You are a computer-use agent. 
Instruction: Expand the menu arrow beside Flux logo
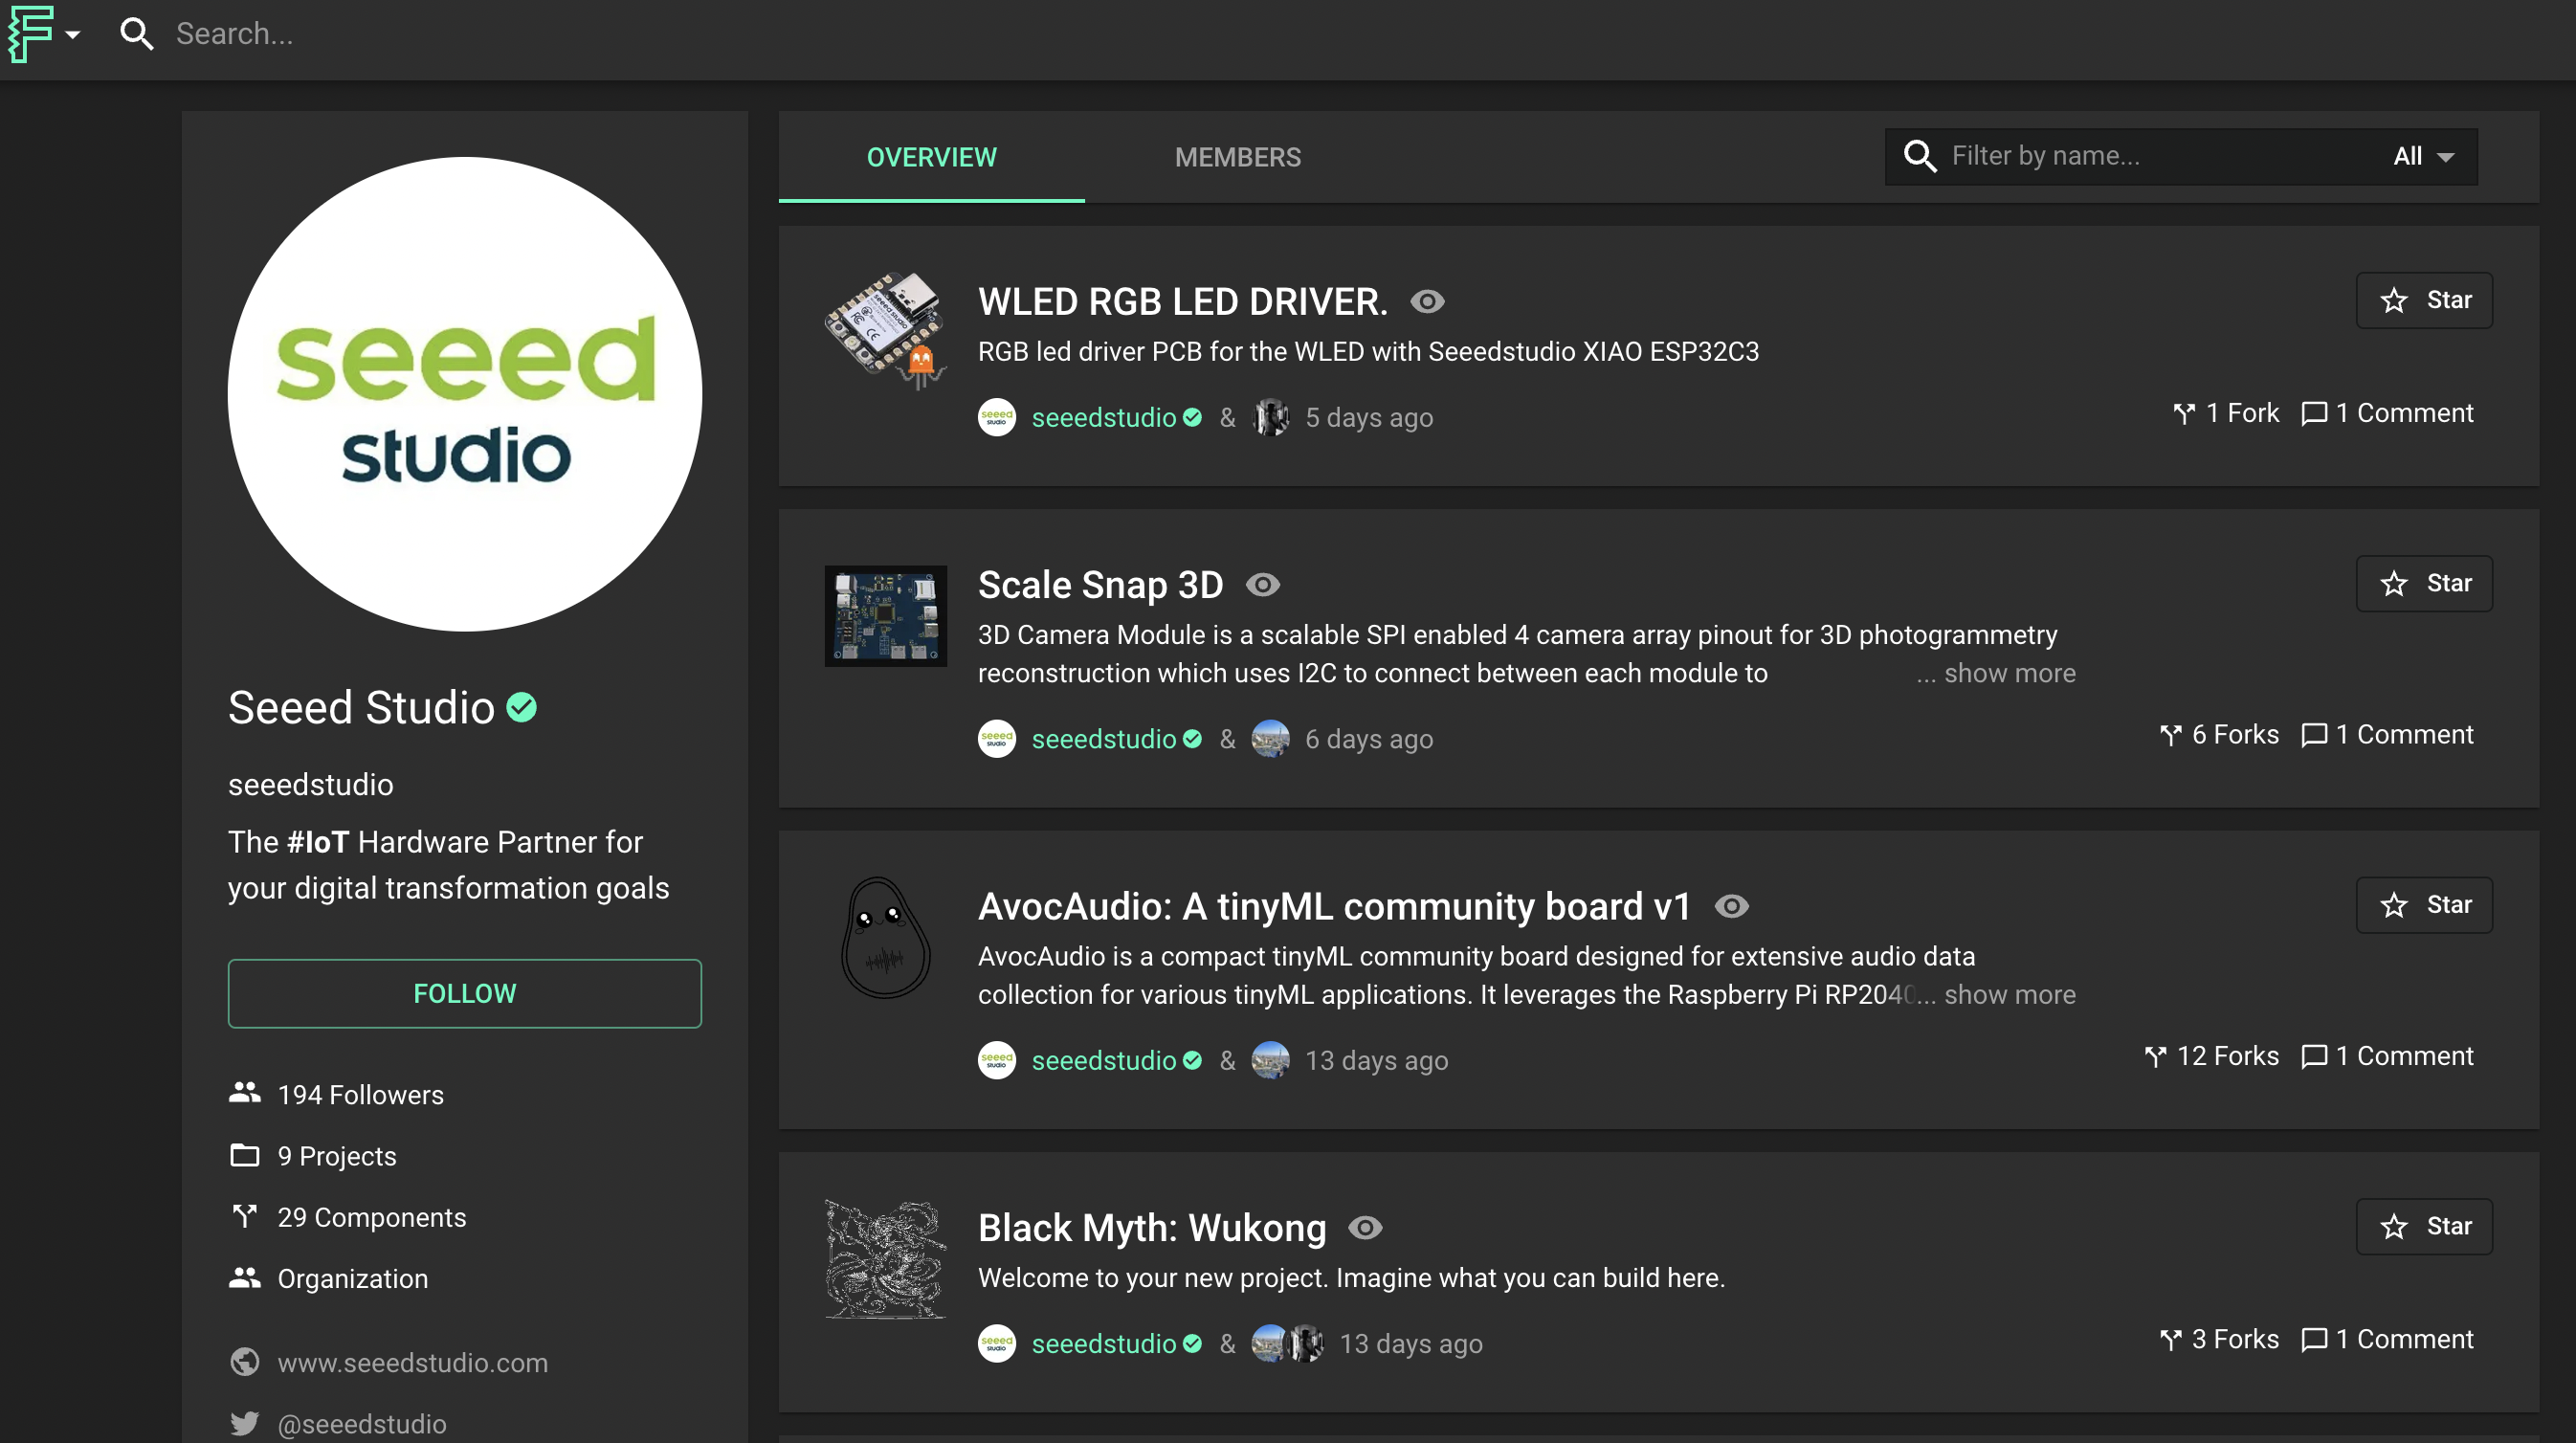click(x=72, y=35)
